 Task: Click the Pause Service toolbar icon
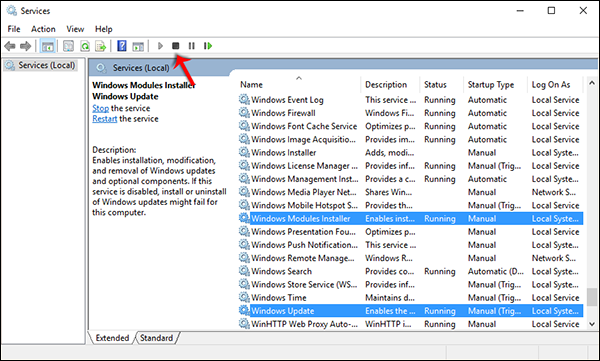tap(192, 46)
